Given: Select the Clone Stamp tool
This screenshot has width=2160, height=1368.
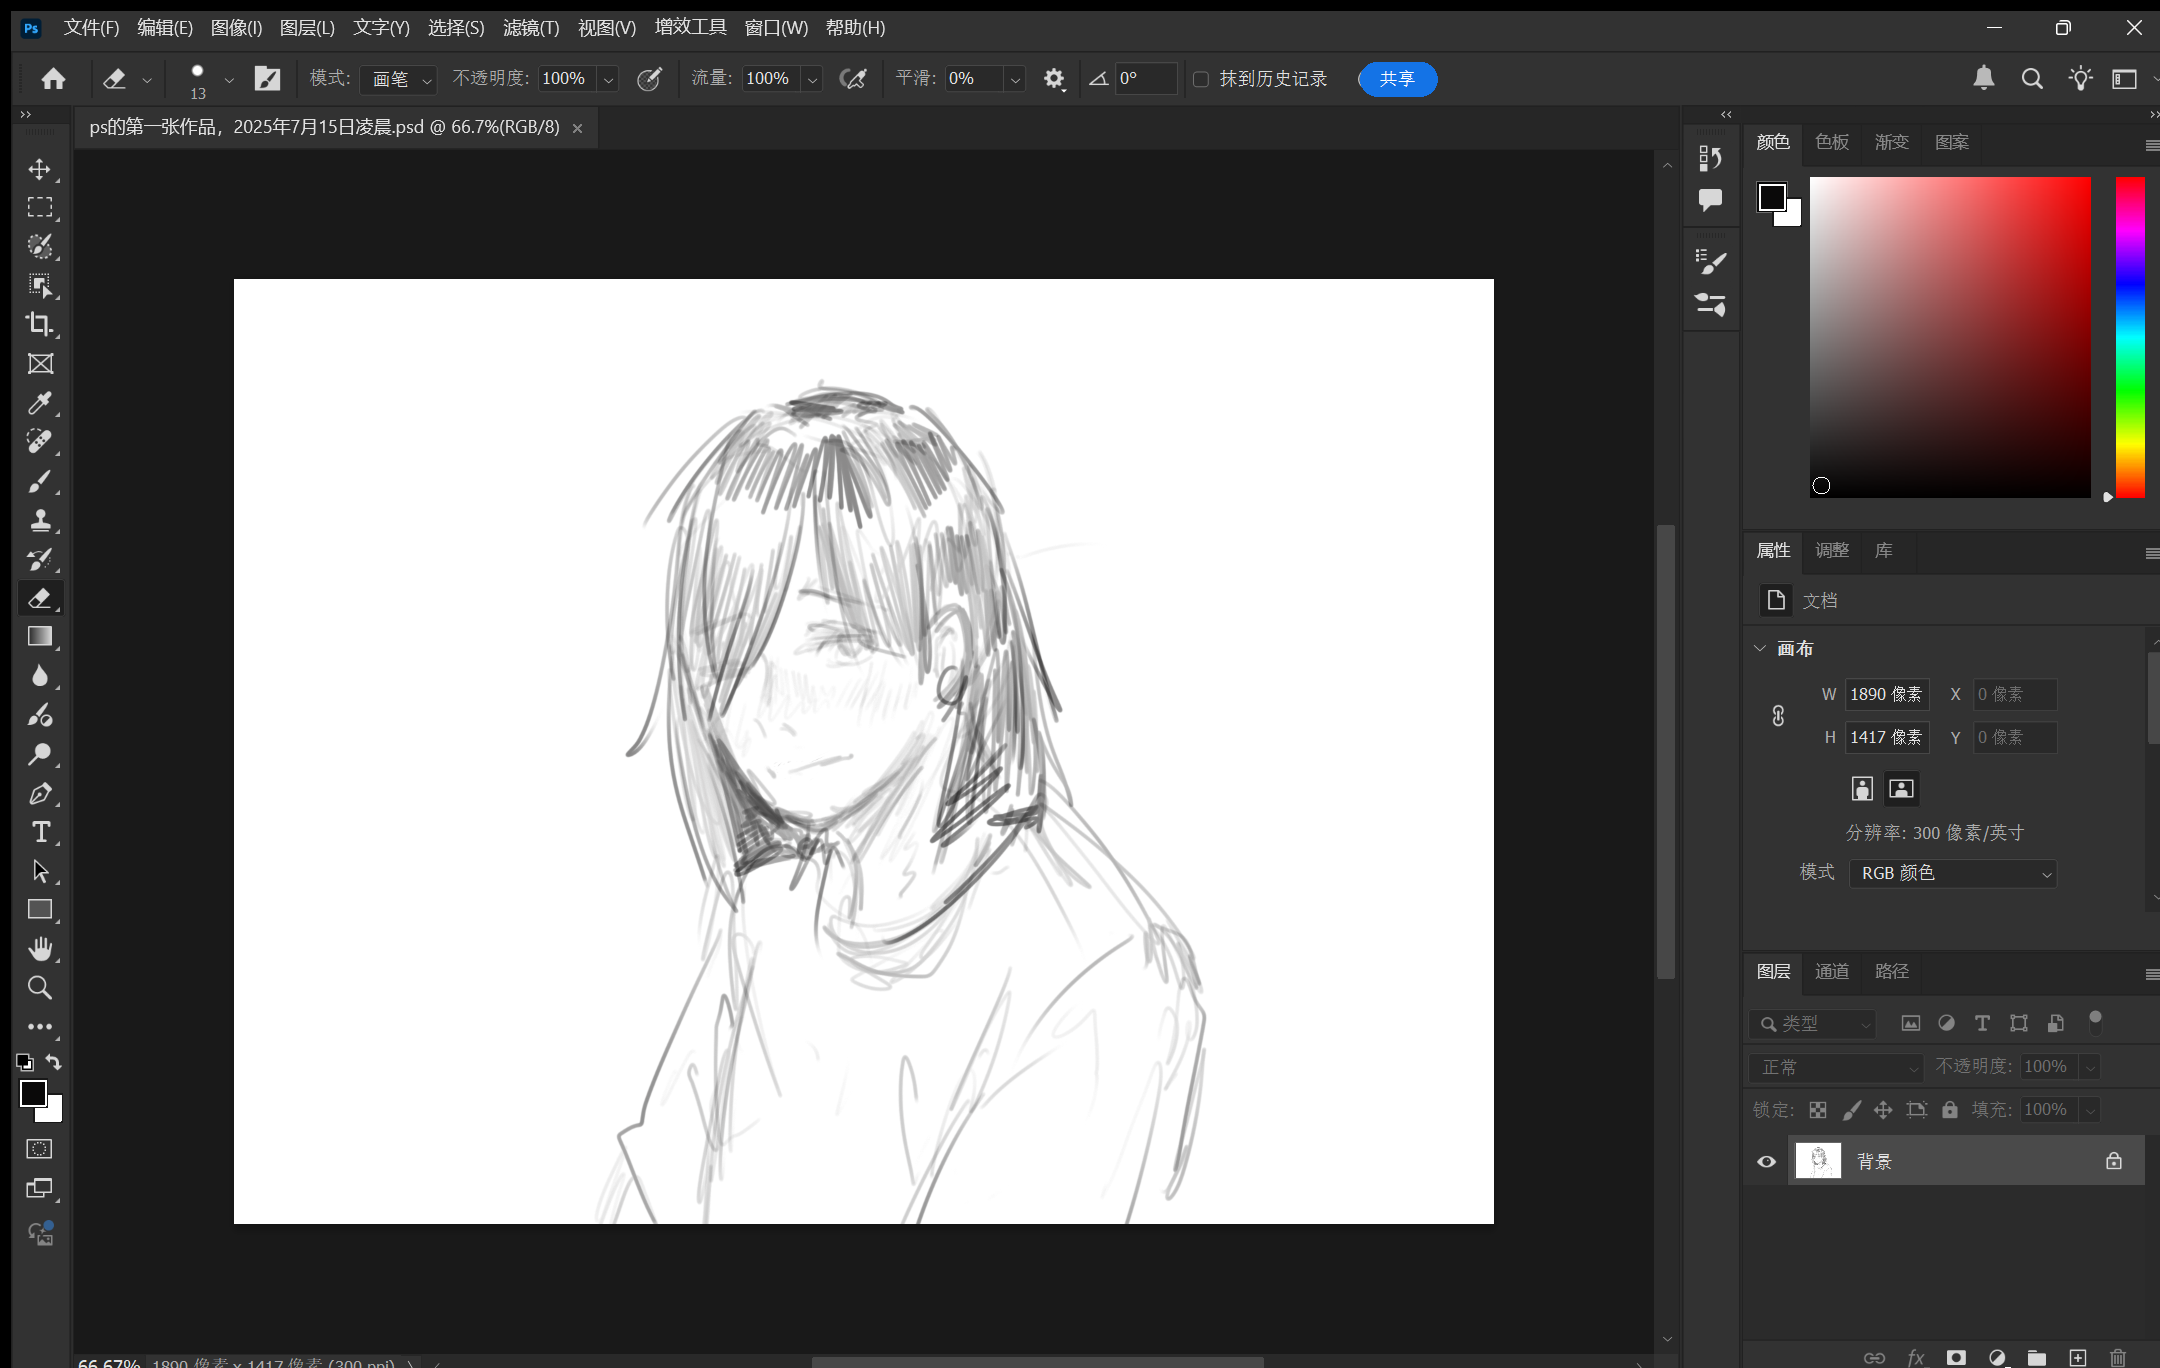Looking at the screenshot, I should 40,520.
